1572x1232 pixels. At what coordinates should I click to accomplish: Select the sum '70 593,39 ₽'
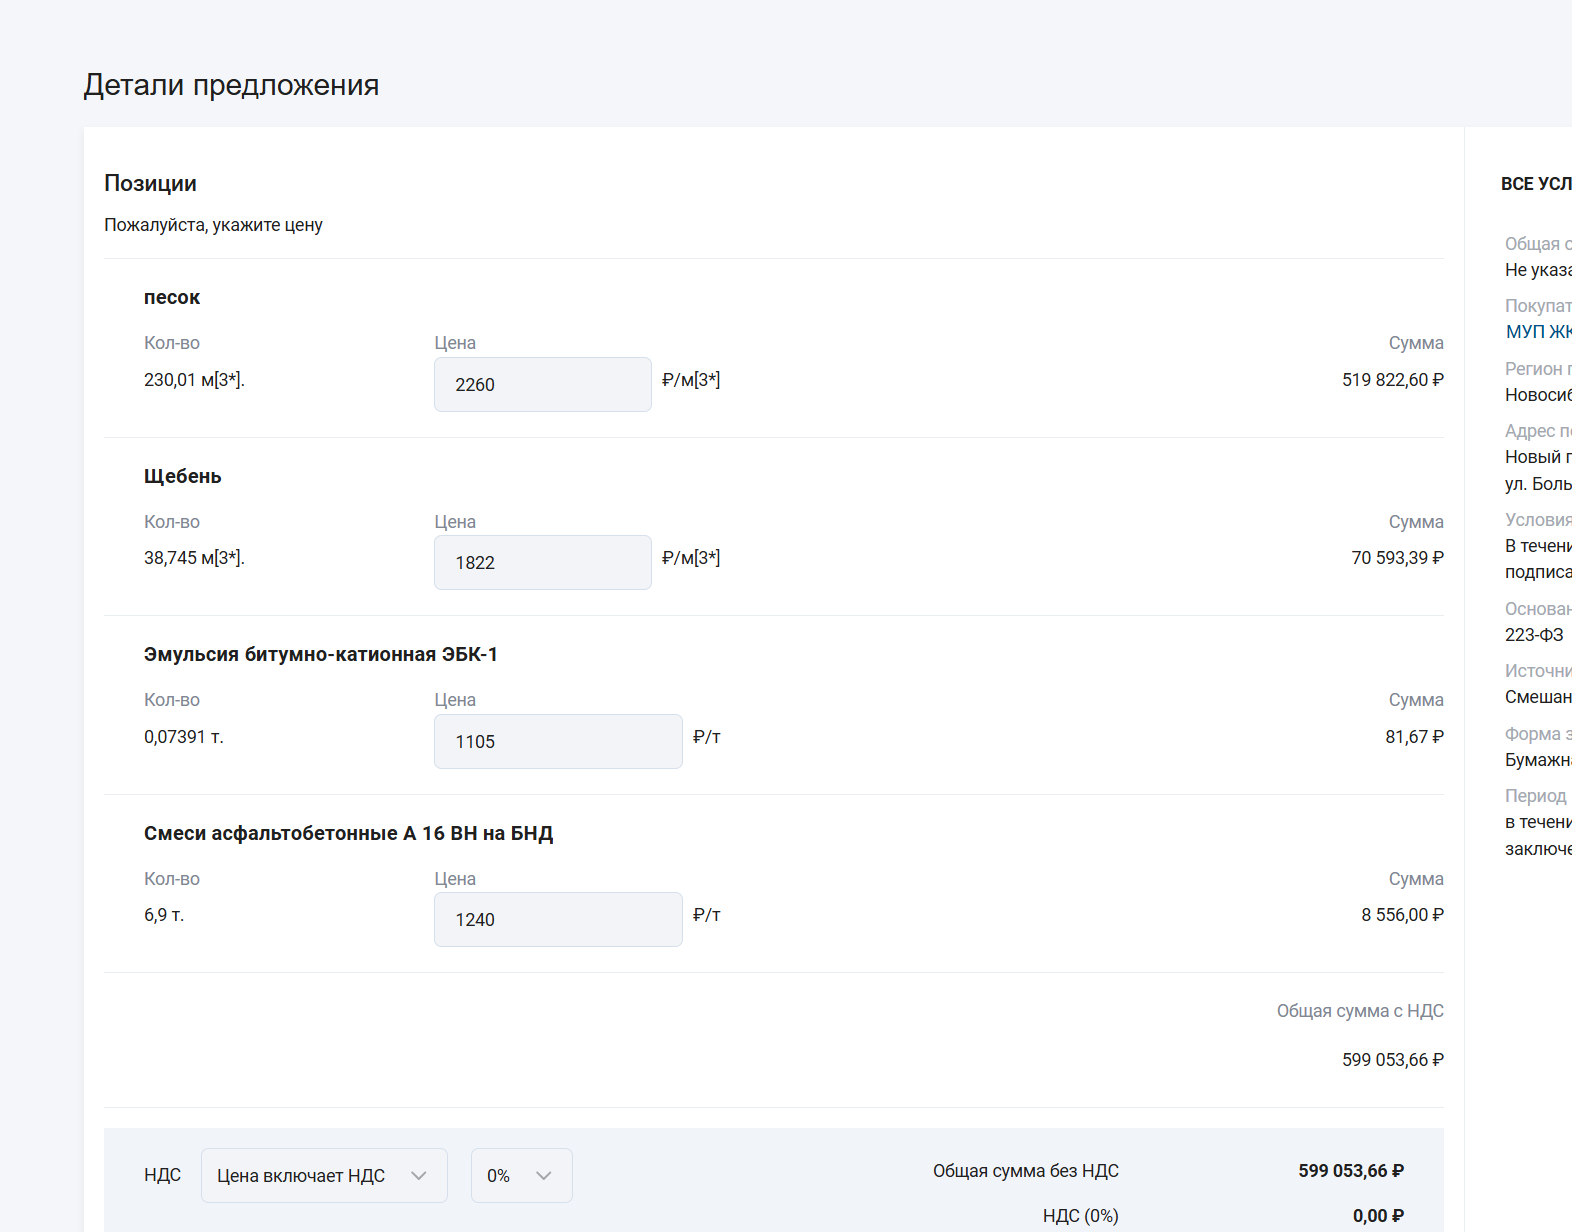(x=1397, y=558)
